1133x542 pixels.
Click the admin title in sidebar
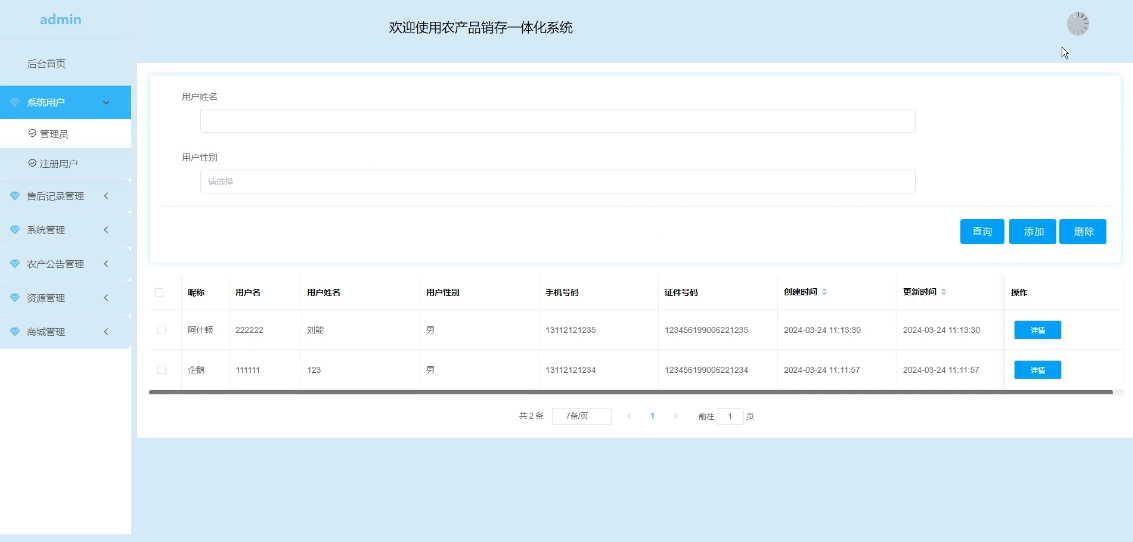(61, 20)
